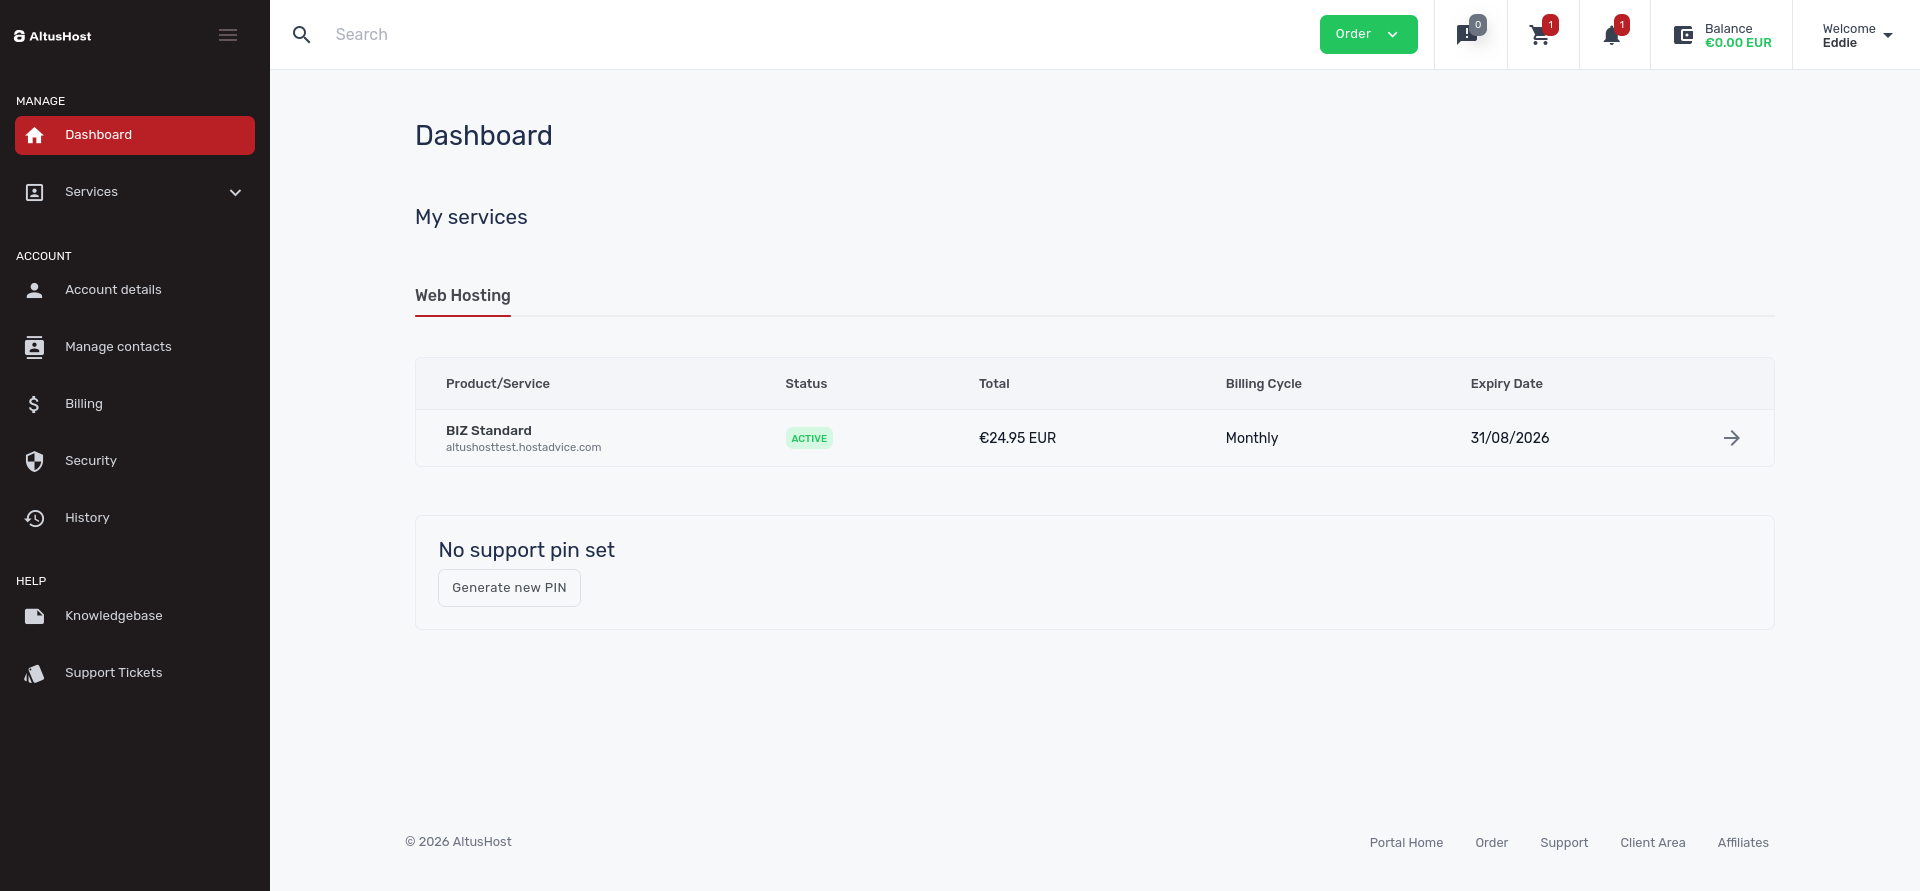The image size is (1920, 891).
Task: Click the BIZ Standard service name
Action: pyautogui.click(x=489, y=431)
